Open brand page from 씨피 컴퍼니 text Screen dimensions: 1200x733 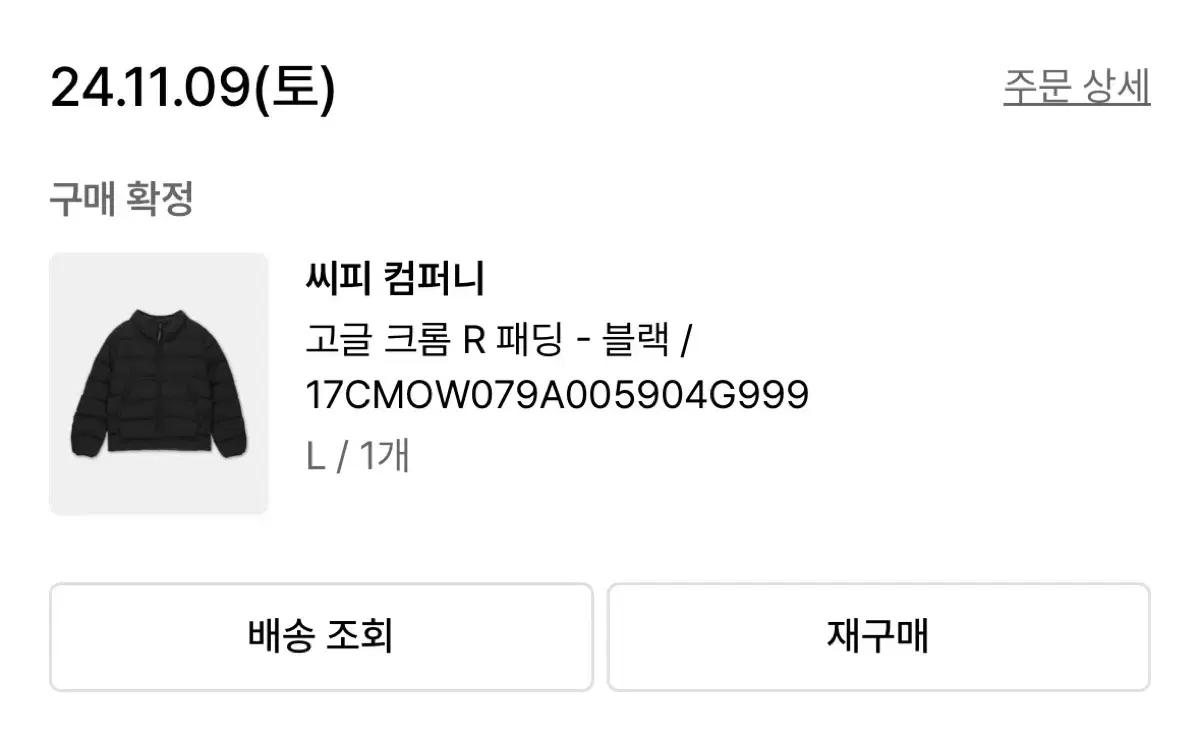(x=394, y=279)
